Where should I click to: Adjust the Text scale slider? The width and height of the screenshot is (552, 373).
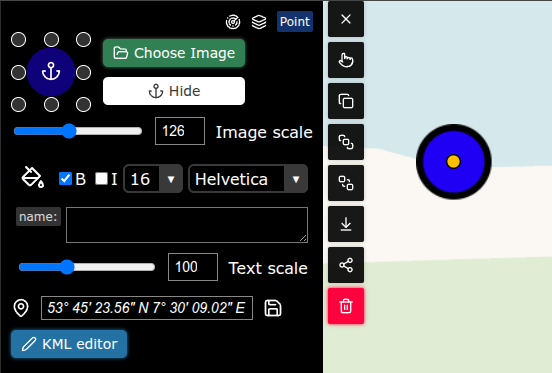click(87, 267)
